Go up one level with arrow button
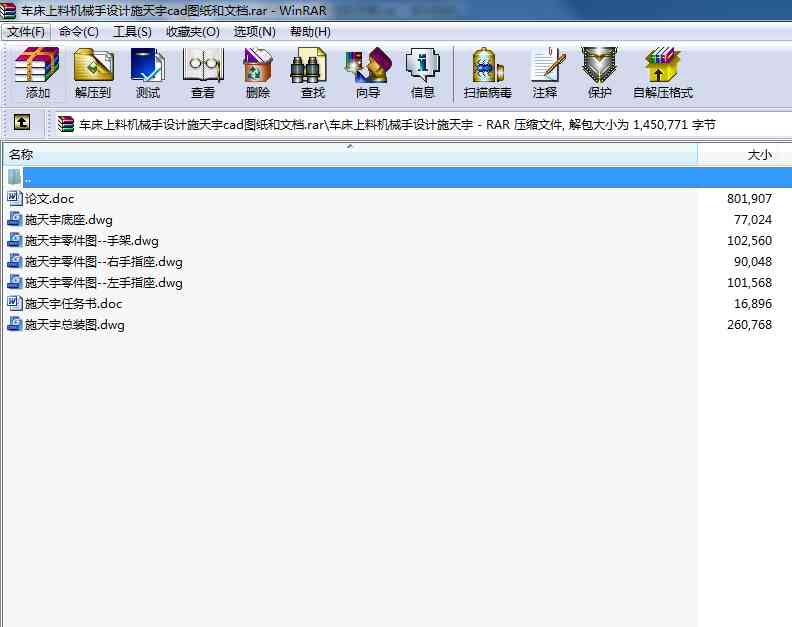Screen dimensions: 792x627 click(x=22, y=122)
